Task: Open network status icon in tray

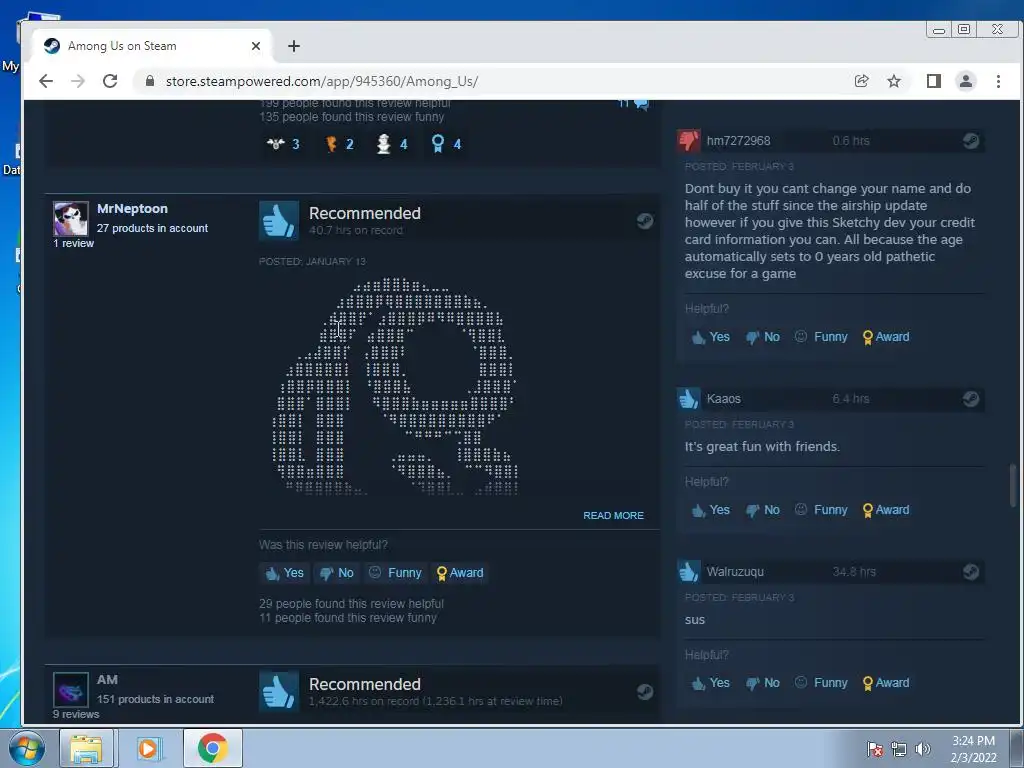Action: coord(899,749)
